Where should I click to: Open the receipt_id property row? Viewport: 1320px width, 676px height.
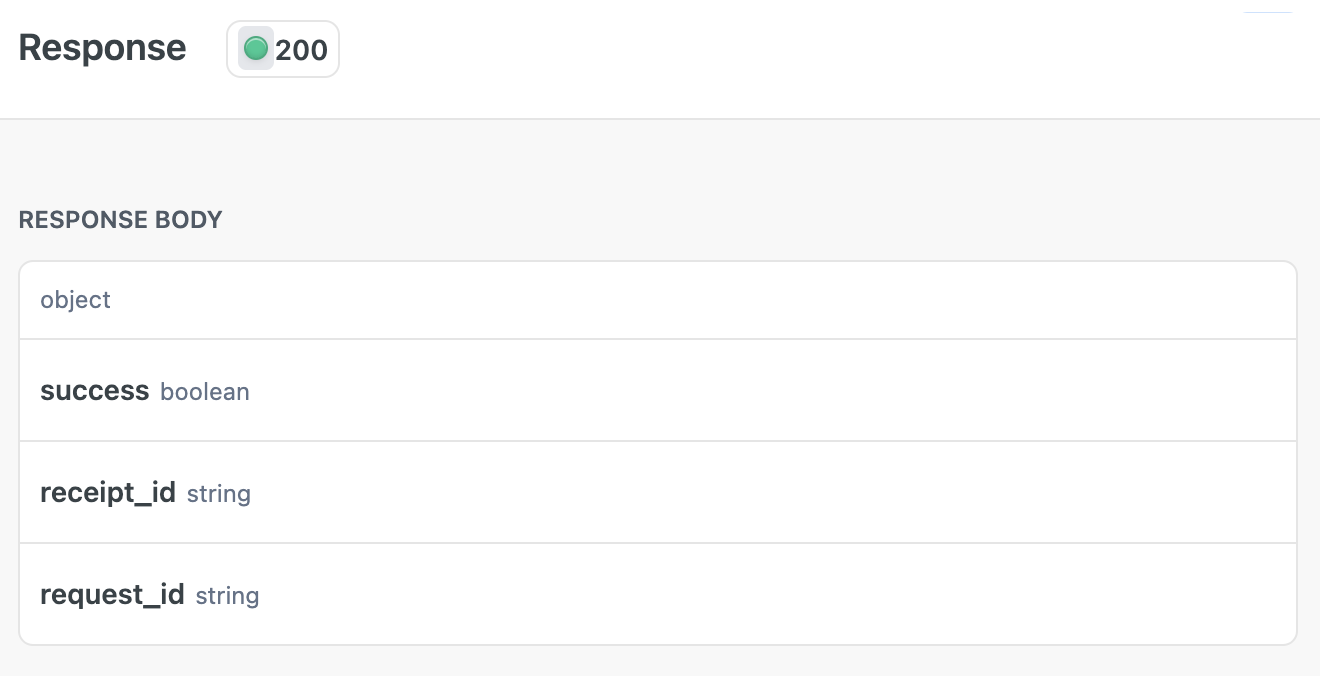(658, 493)
